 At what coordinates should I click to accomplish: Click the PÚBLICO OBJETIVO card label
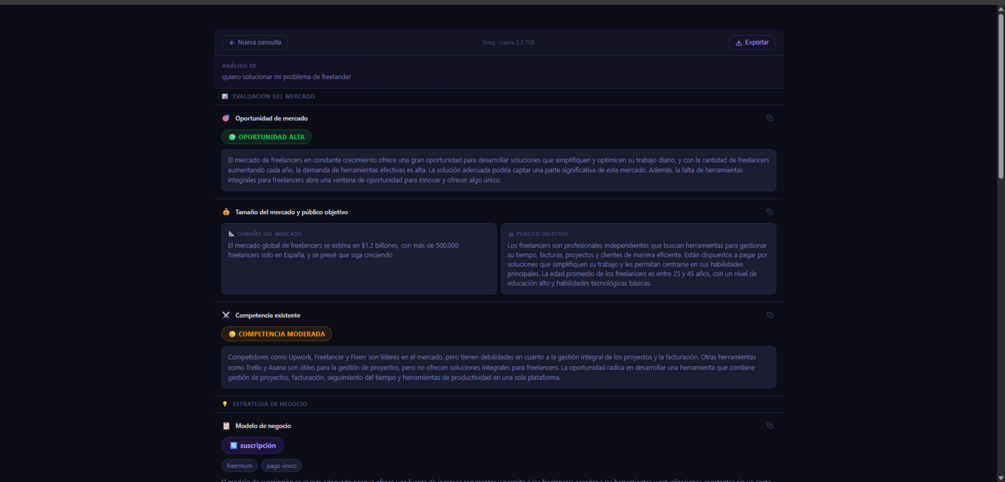[x=542, y=234]
